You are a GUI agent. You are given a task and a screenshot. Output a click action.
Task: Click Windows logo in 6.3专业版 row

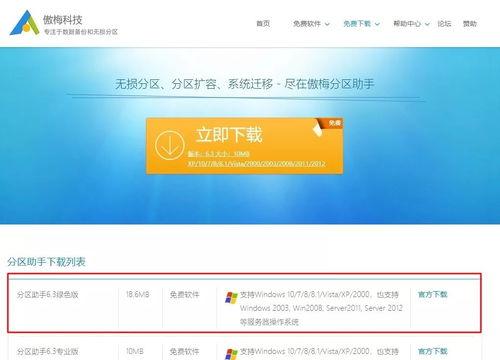(x=231, y=354)
